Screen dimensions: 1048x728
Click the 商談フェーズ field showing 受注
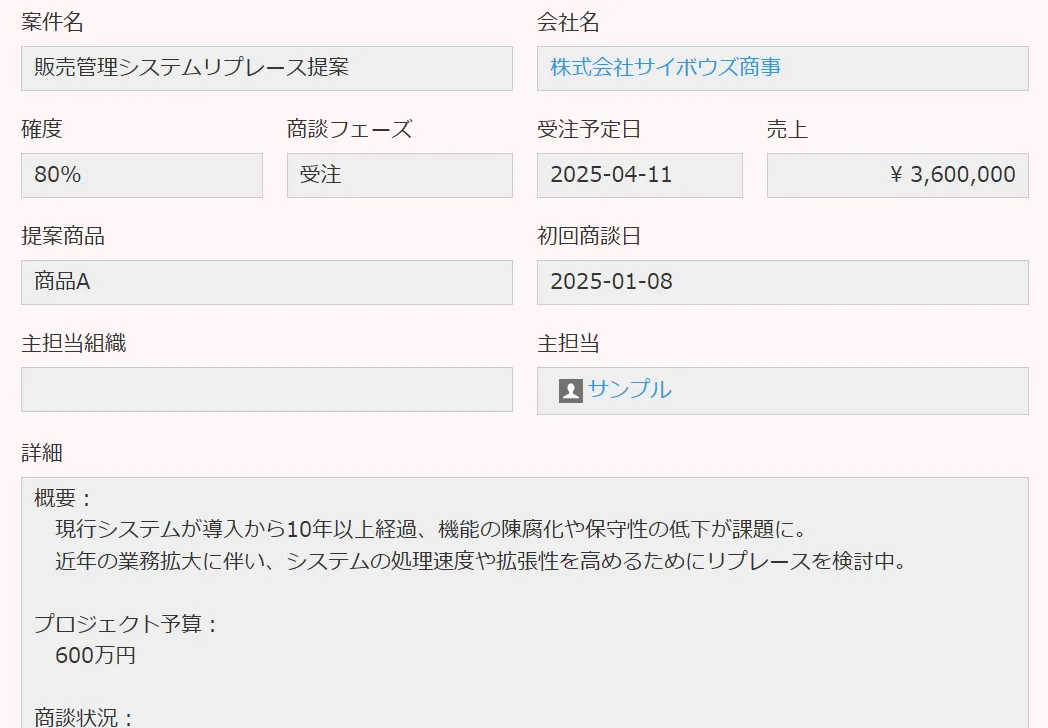[399, 175]
